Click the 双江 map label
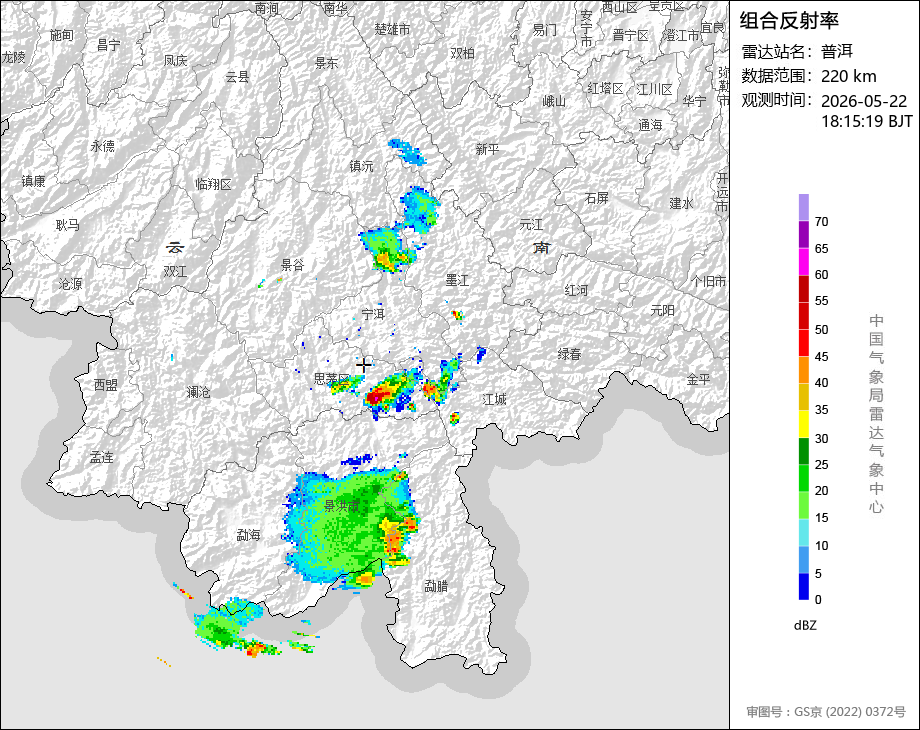920x730 pixels. tap(175, 272)
